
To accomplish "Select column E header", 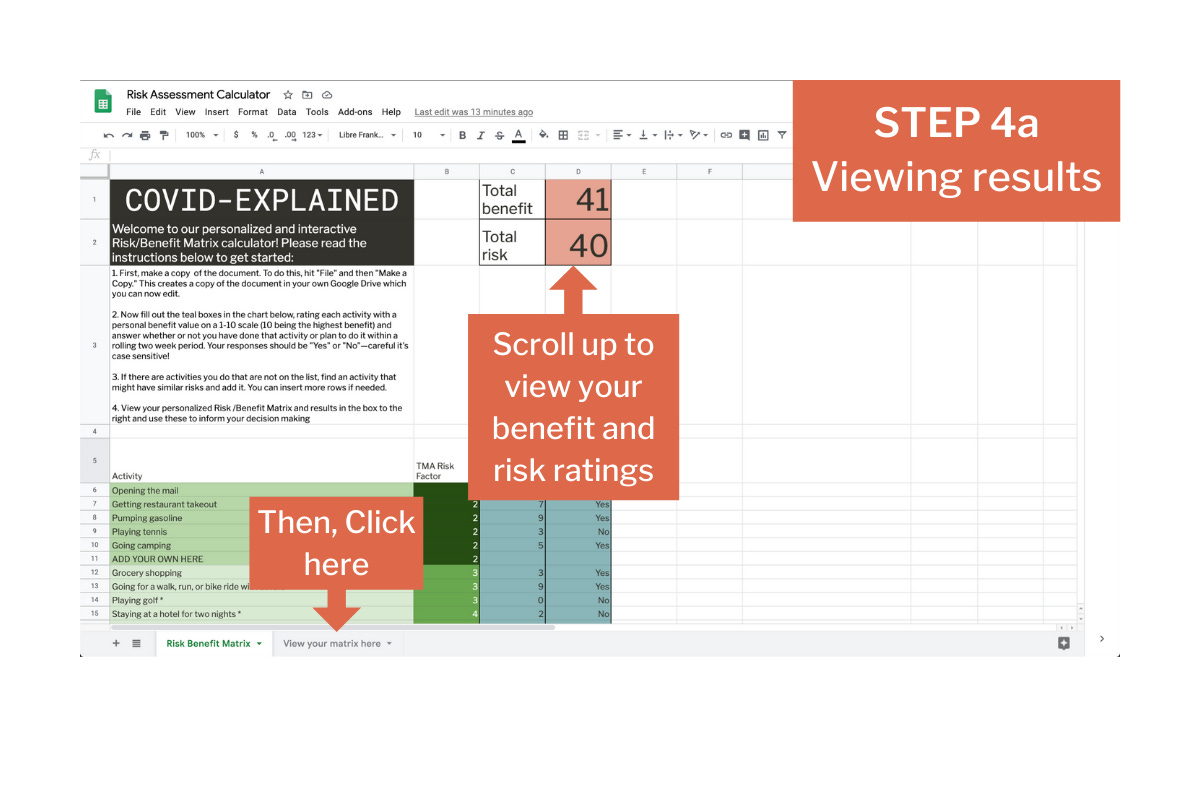I will (x=644, y=171).
